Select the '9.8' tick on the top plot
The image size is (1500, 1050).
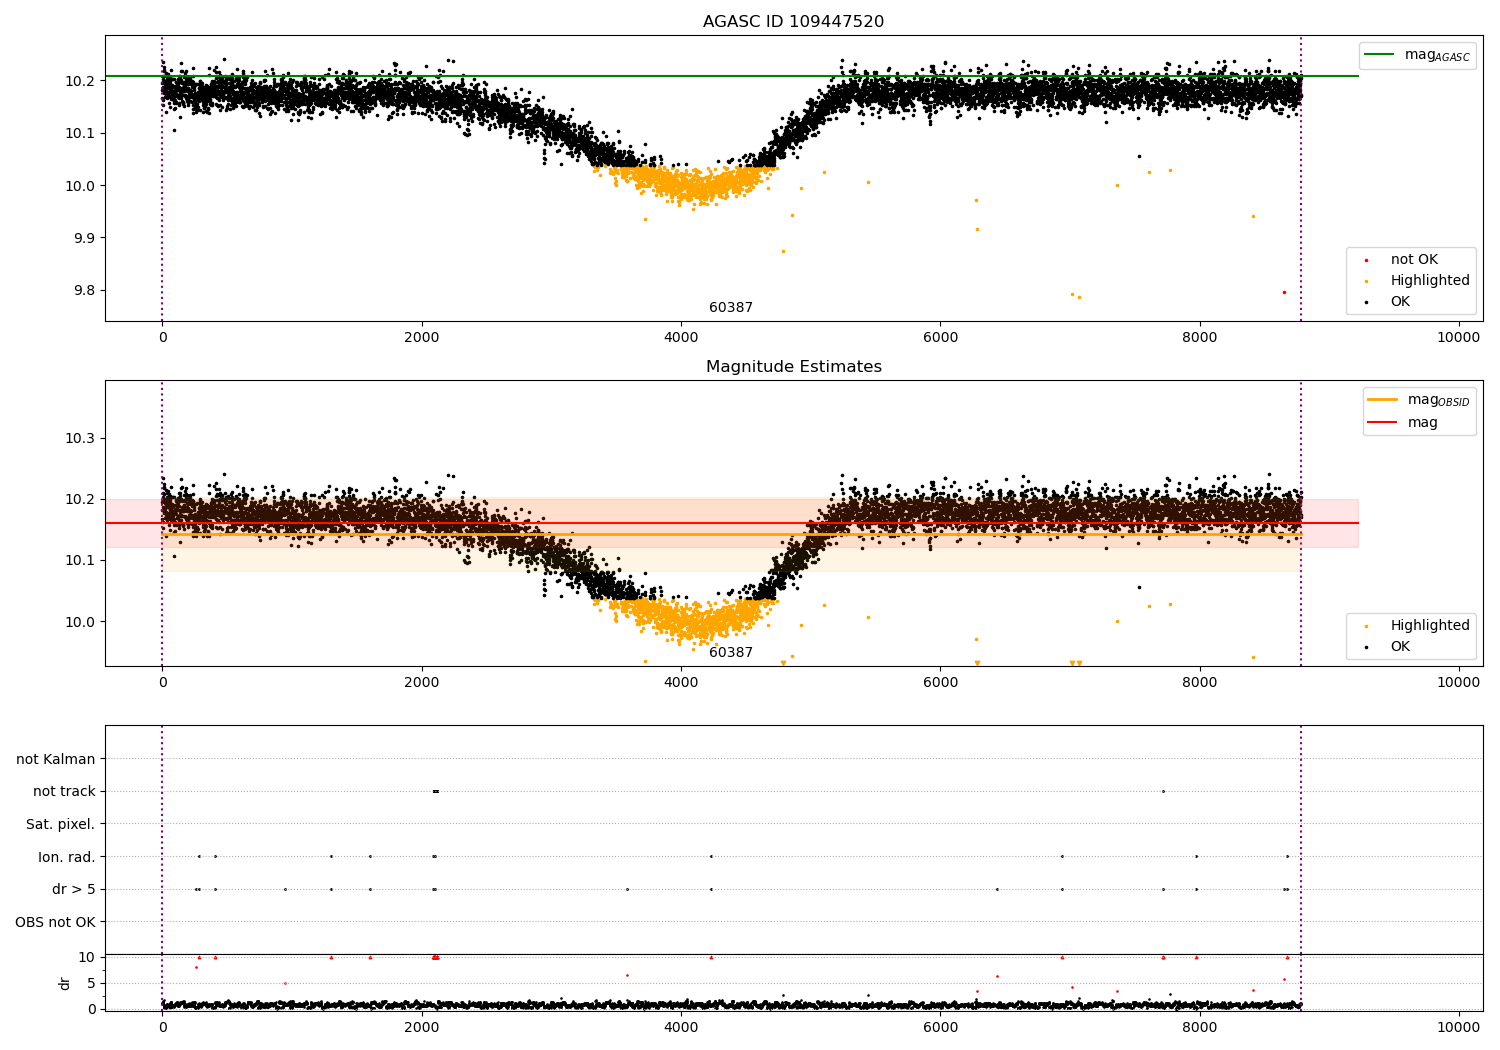82,291
